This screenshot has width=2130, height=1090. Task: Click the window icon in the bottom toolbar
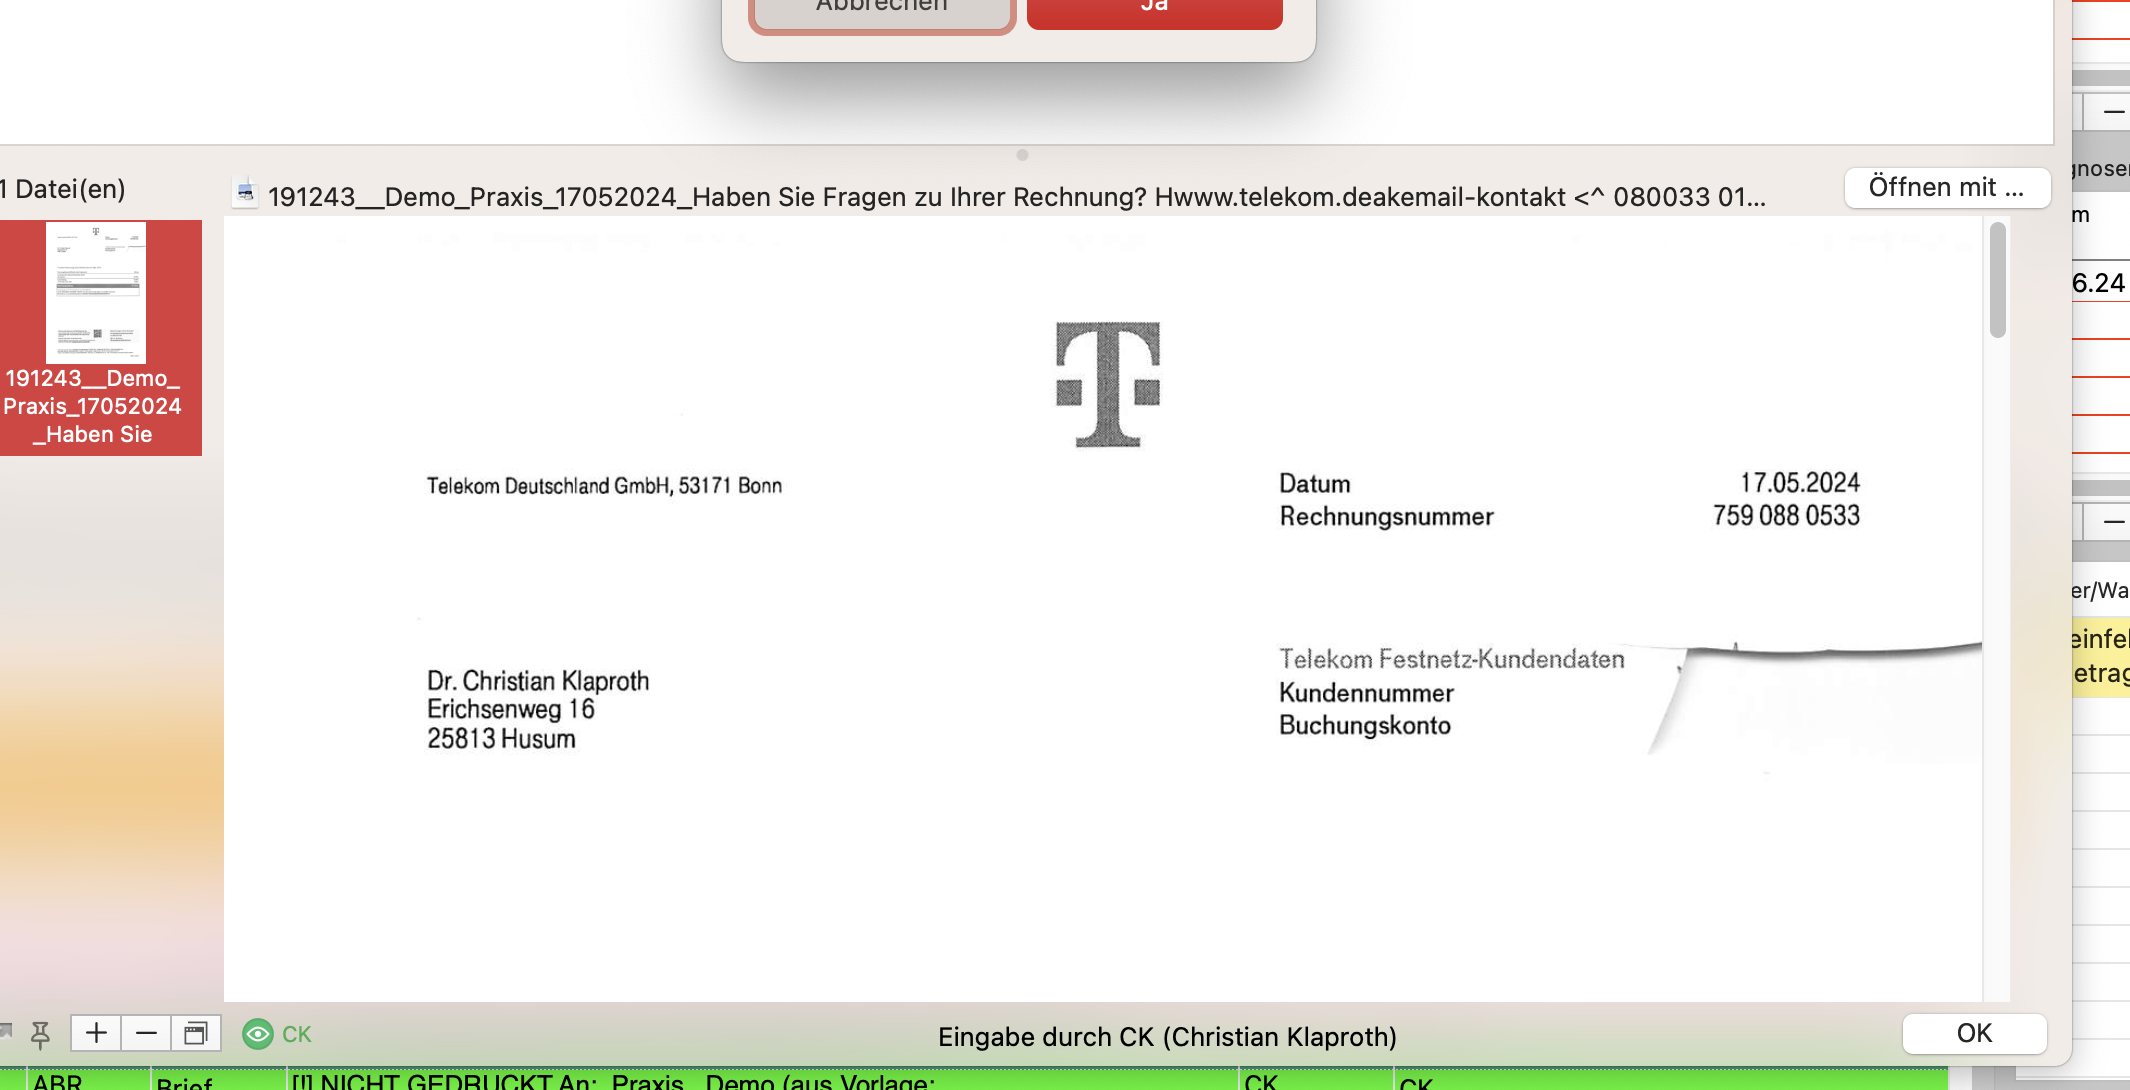[x=196, y=1033]
